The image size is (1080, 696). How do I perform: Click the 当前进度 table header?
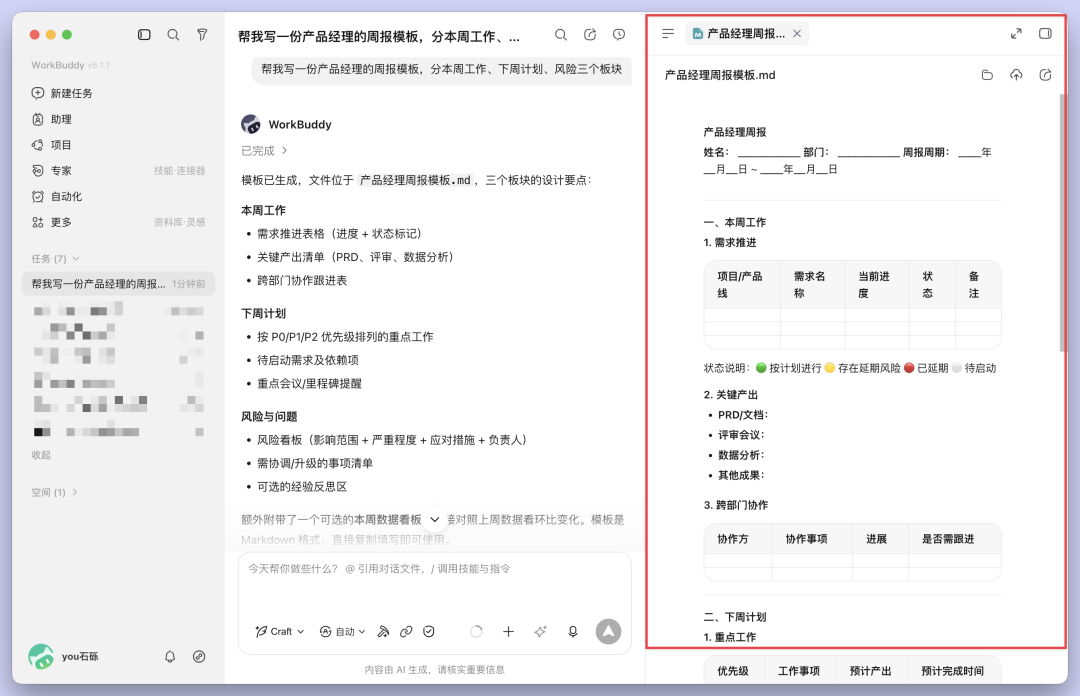pos(875,285)
